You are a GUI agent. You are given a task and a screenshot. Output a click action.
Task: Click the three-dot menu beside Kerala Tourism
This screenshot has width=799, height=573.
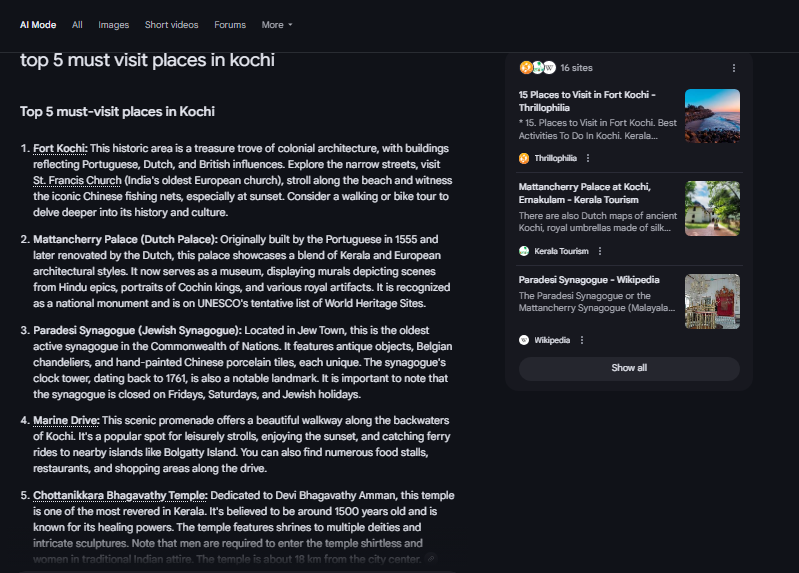(600, 251)
